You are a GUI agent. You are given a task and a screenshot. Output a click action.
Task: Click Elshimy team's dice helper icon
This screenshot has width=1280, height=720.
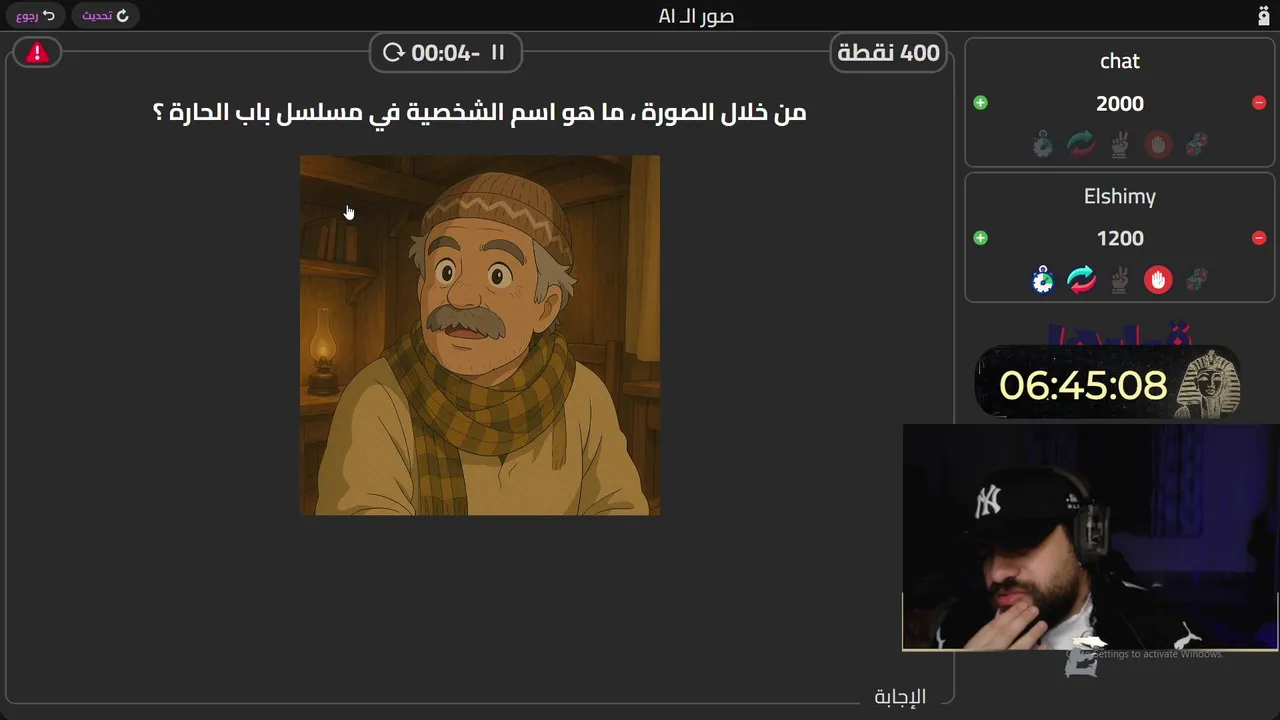tap(1196, 280)
